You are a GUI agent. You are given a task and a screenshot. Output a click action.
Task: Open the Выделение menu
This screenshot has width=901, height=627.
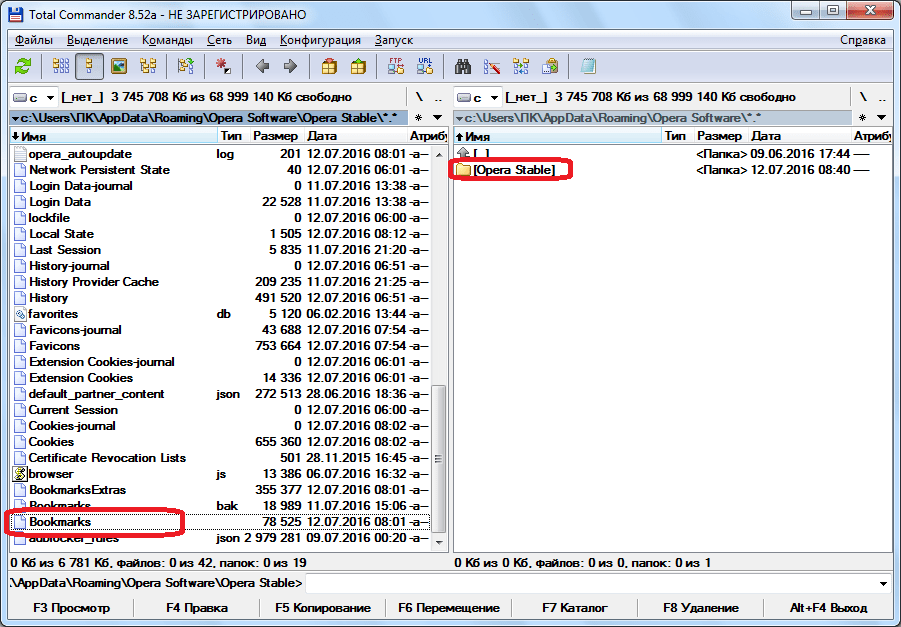pyautogui.click(x=98, y=40)
